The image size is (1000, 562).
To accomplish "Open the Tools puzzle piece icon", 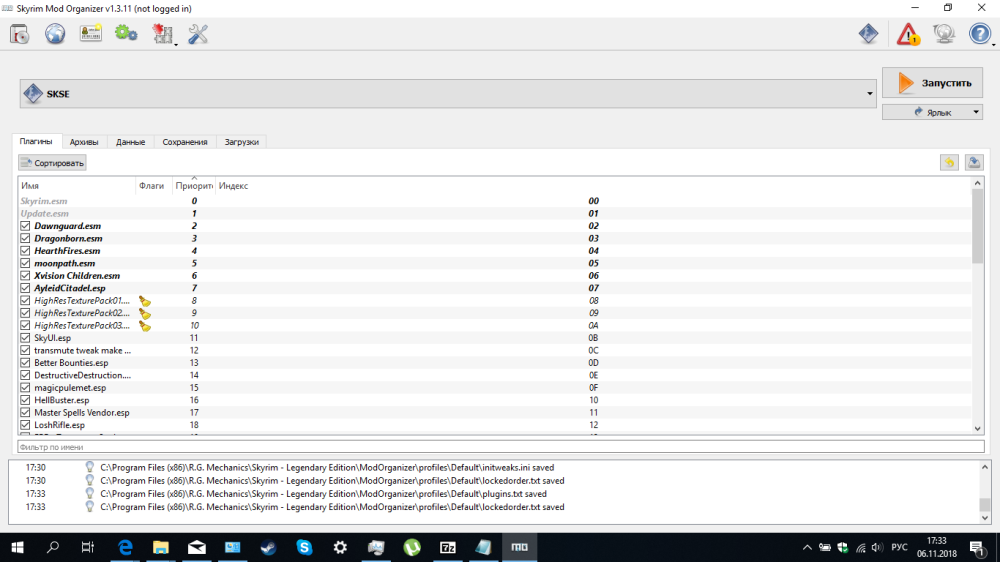I will [x=162, y=34].
